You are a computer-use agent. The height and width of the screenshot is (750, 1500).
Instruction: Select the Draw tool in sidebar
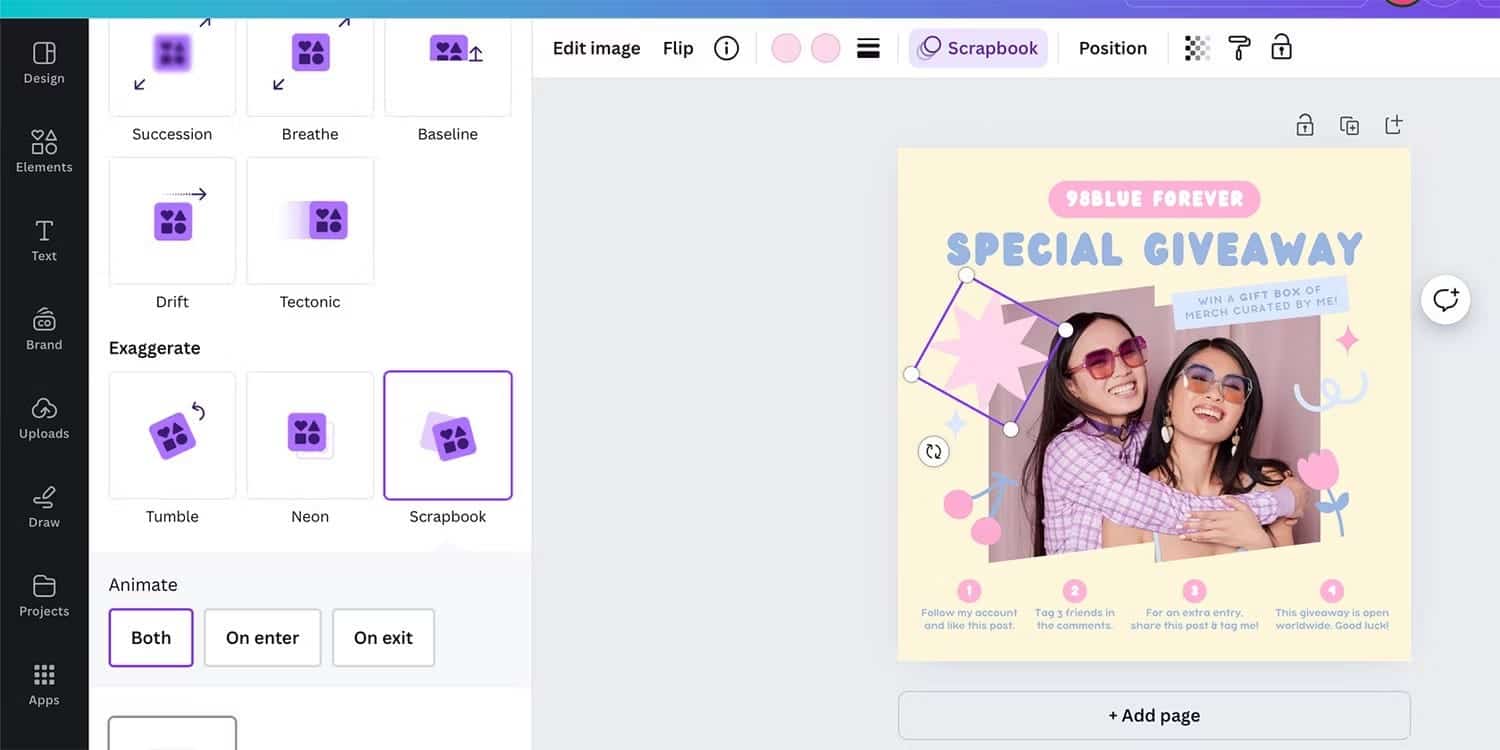coord(44,507)
